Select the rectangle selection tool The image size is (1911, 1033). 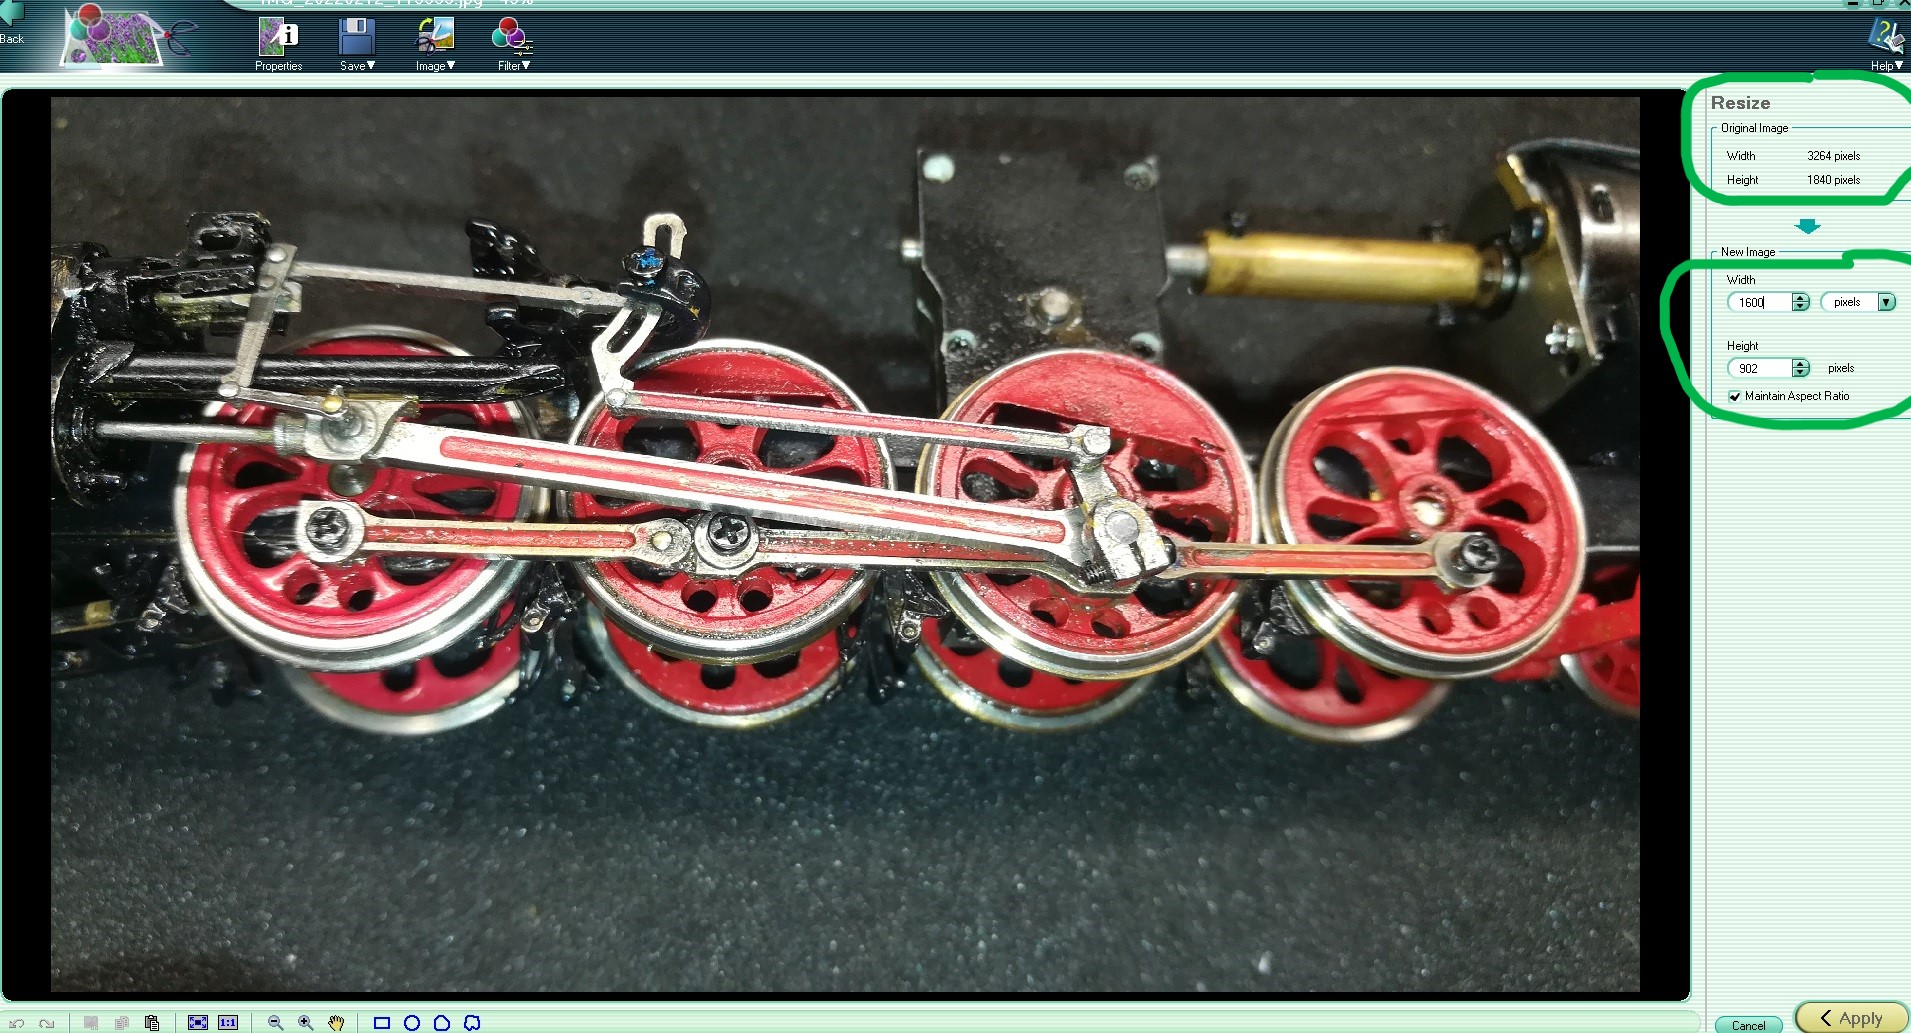[x=381, y=1022]
